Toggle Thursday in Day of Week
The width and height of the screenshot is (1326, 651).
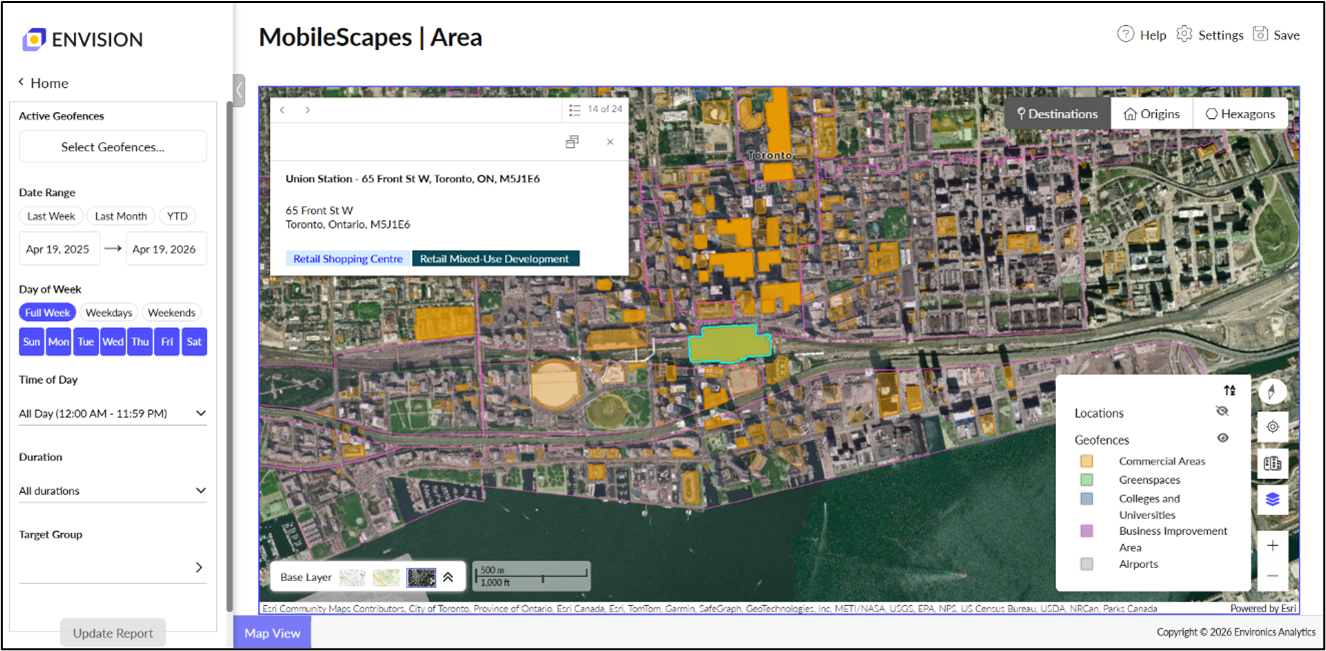[x=140, y=342]
